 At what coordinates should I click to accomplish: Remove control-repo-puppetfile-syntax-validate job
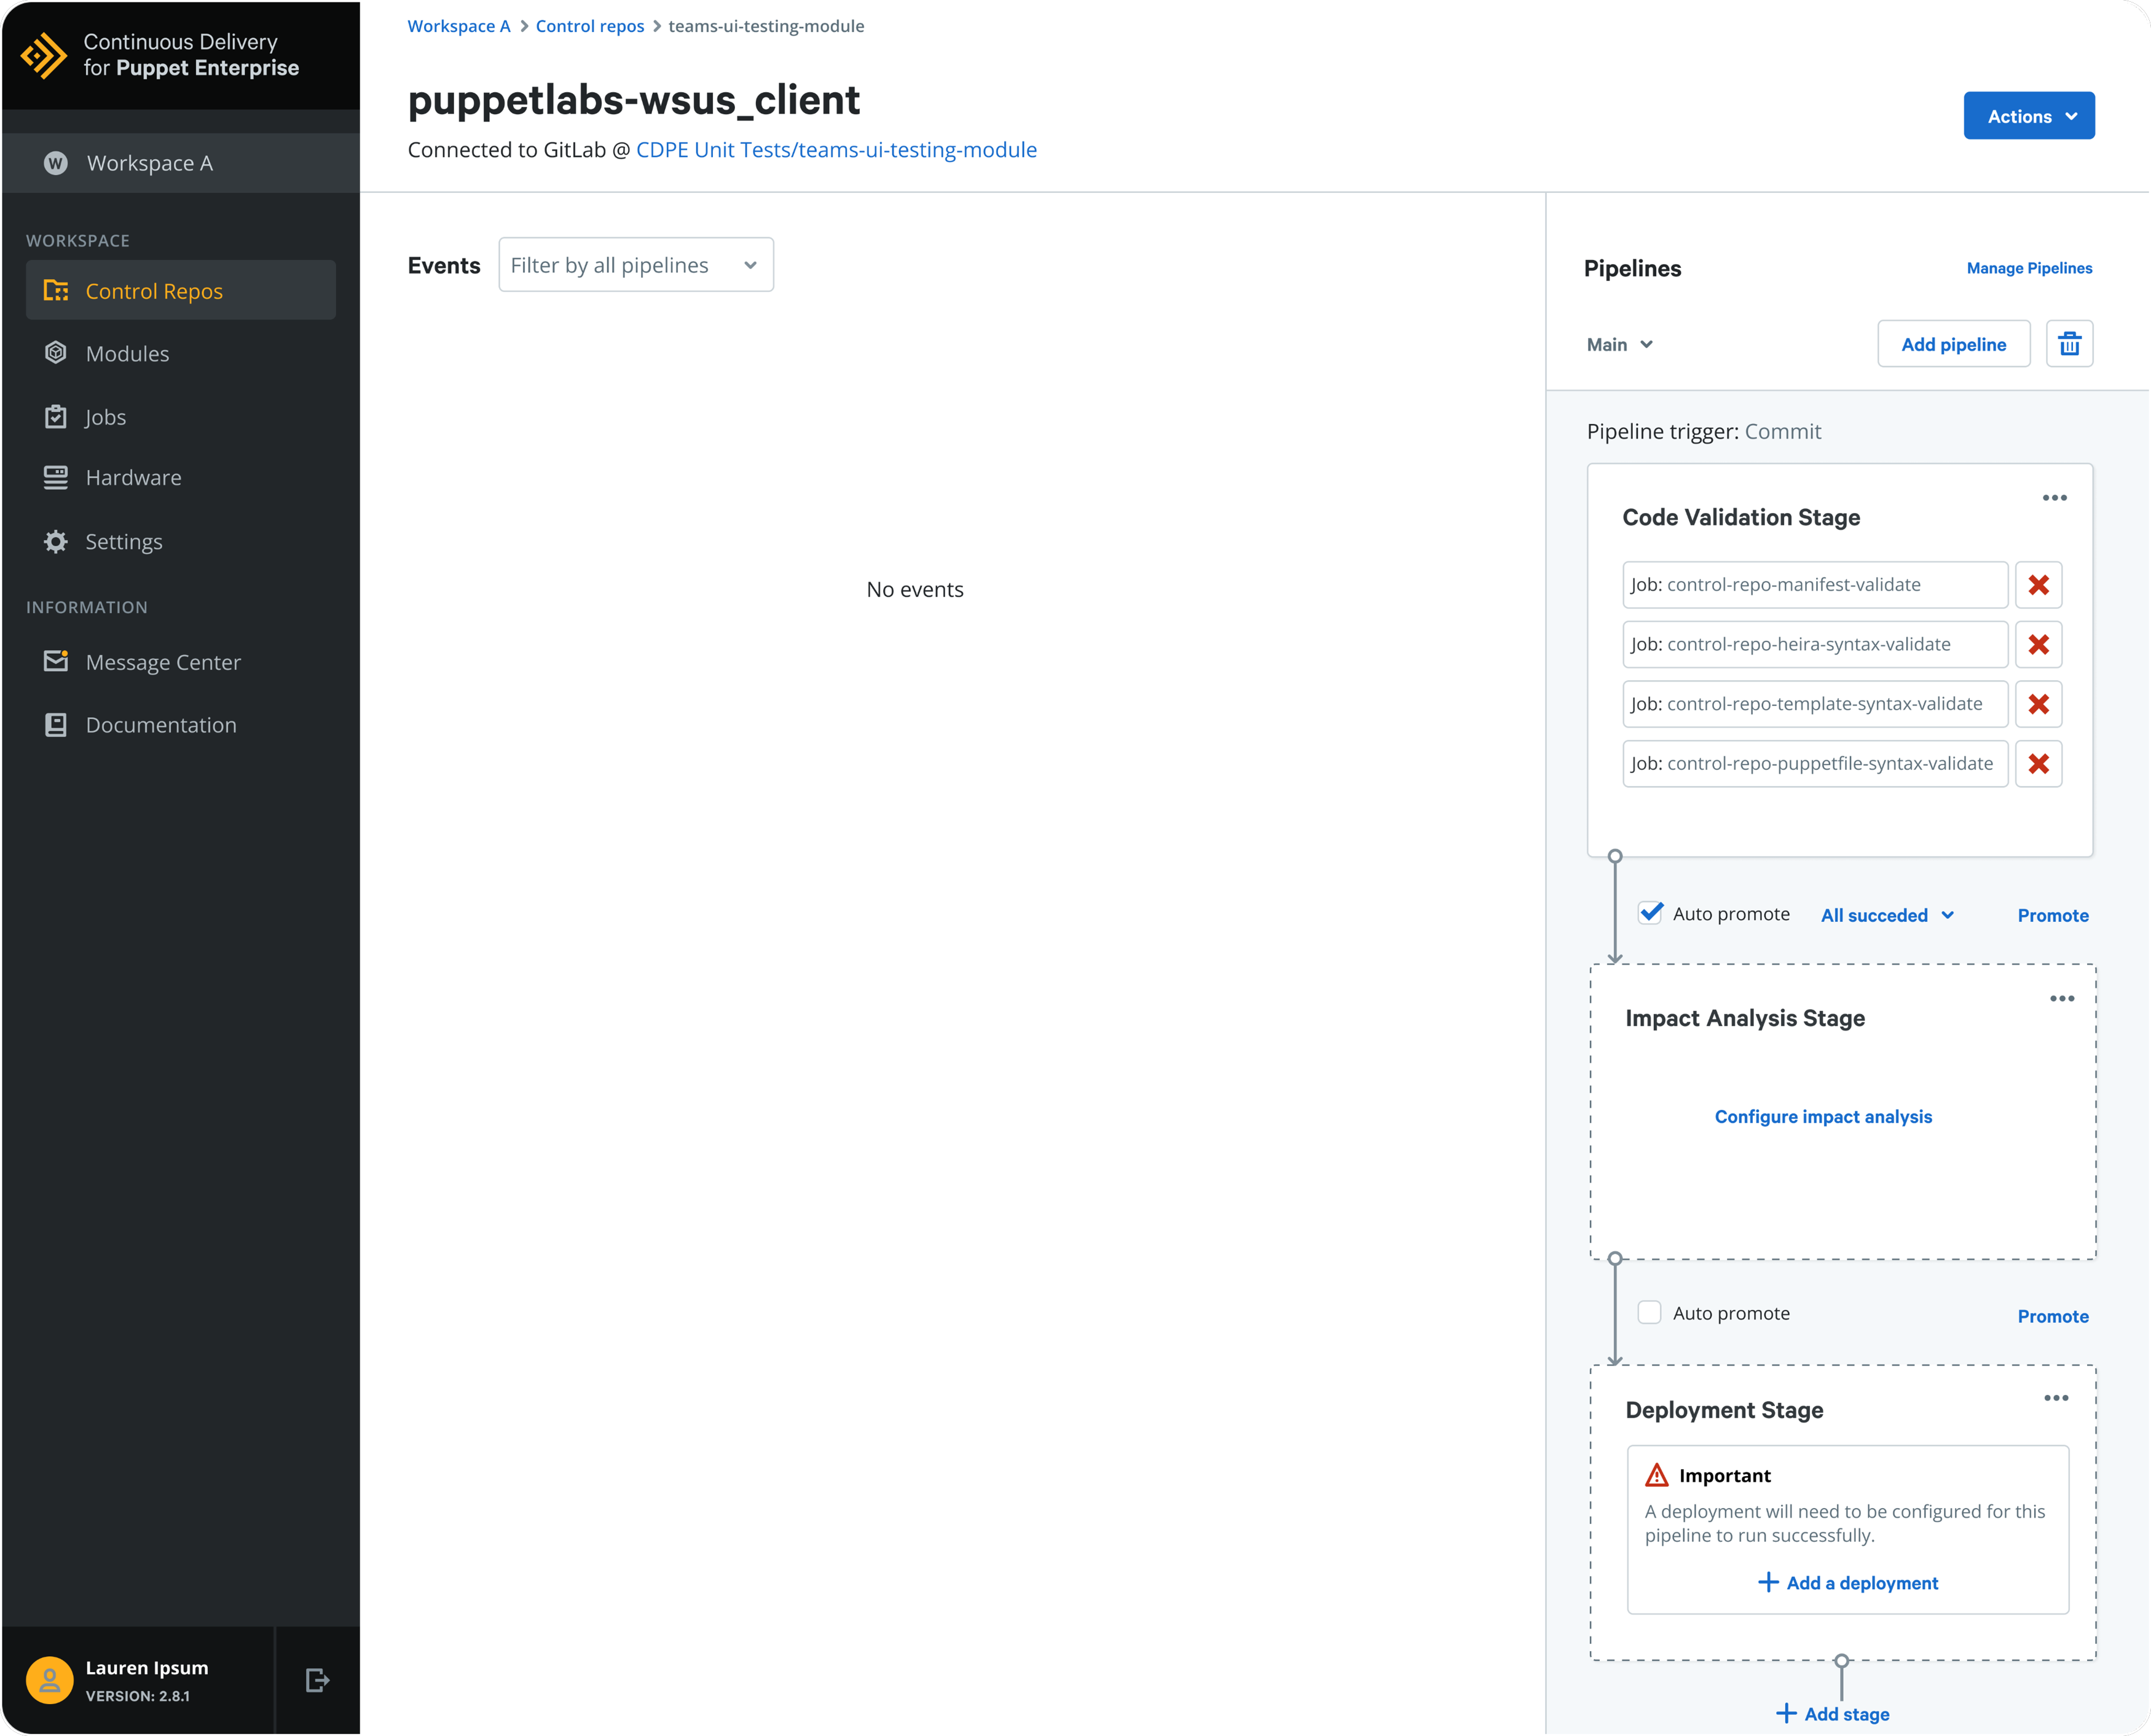click(x=2038, y=764)
